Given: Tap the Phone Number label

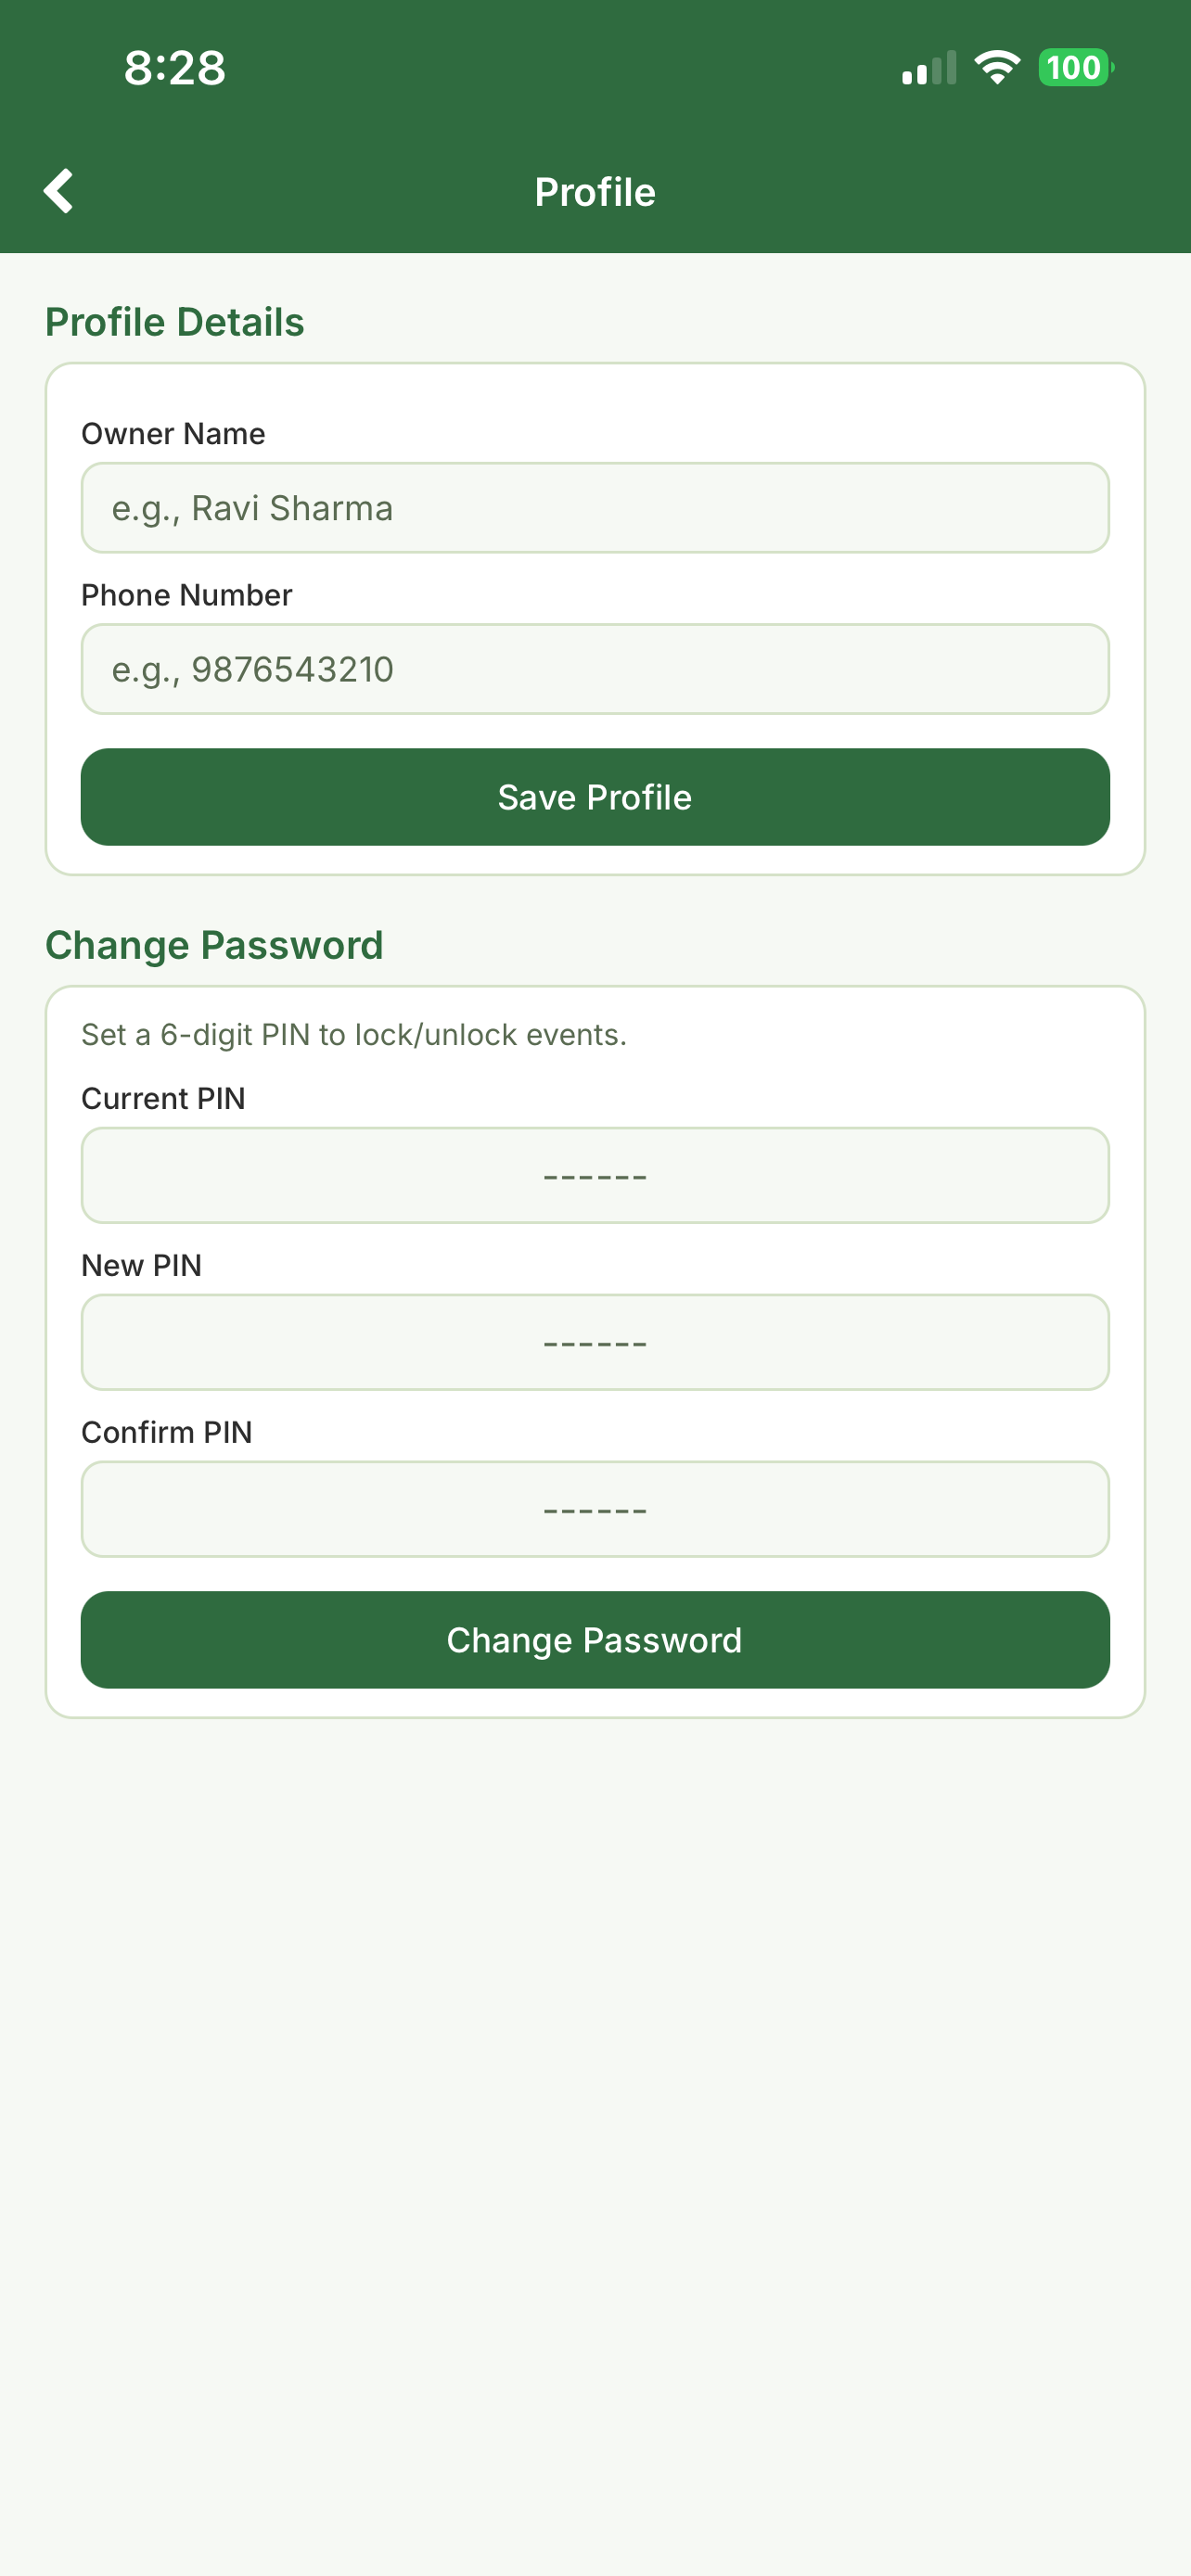Looking at the screenshot, I should click(x=187, y=595).
